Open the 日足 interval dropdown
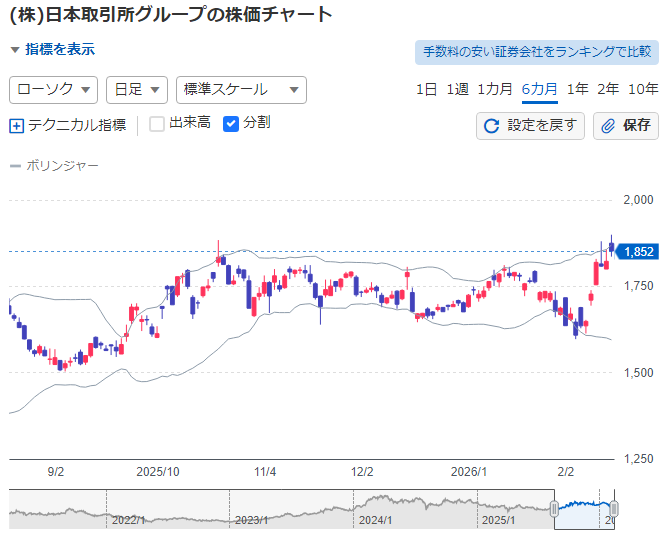The image size is (664, 535). coord(137,90)
